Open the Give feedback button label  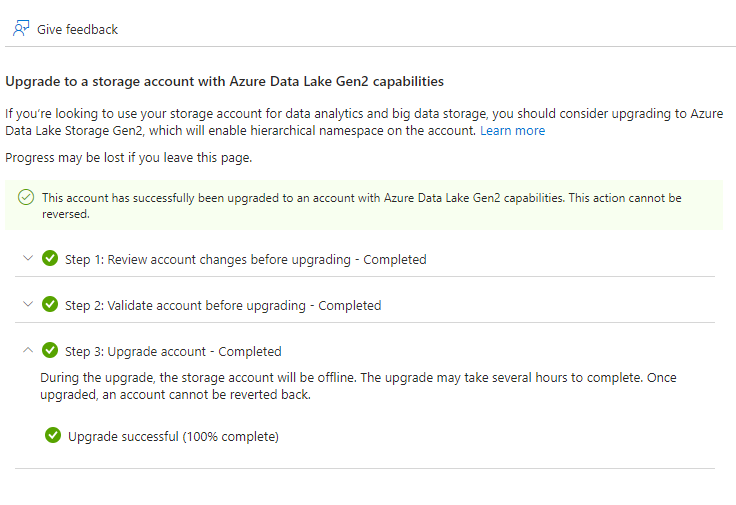77,30
